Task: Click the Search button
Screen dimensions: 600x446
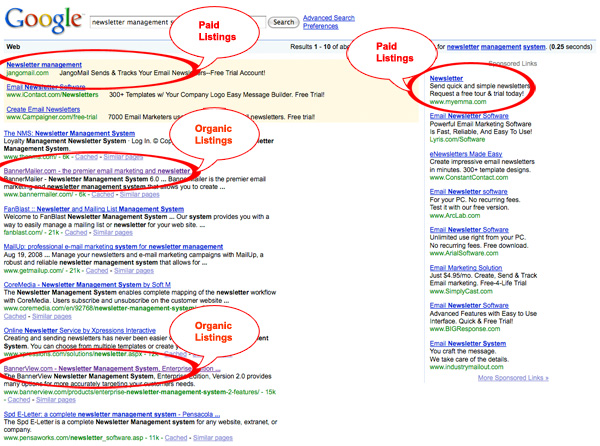Action: 283,22
